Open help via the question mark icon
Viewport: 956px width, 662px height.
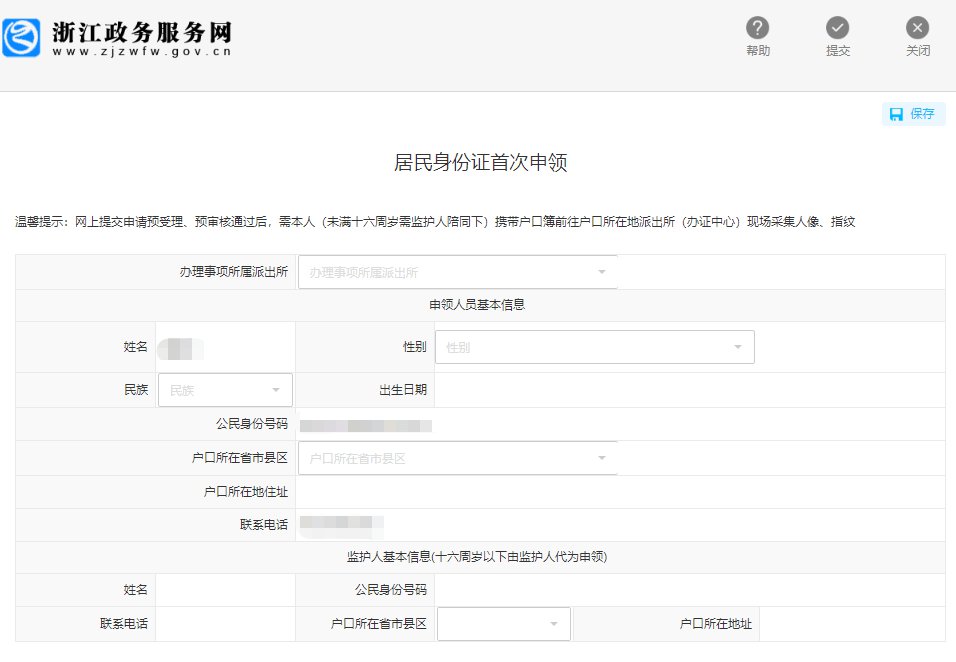point(758,28)
